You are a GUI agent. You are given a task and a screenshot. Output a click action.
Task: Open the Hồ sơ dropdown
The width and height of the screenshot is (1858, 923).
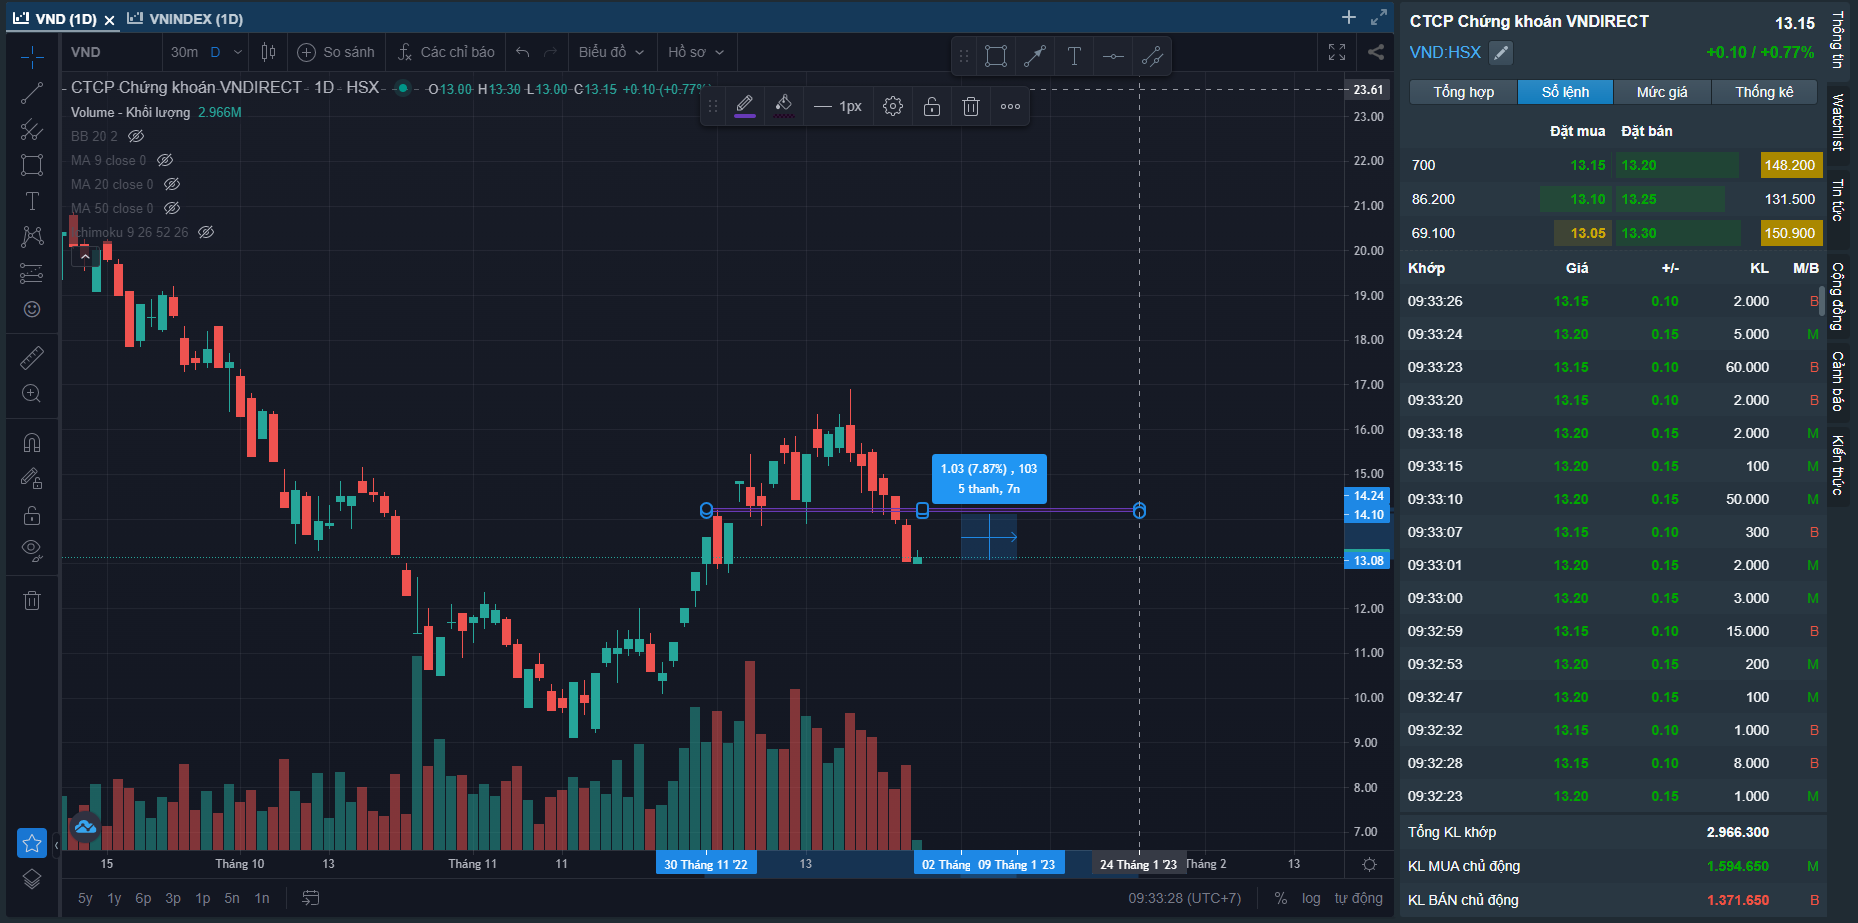pos(695,52)
